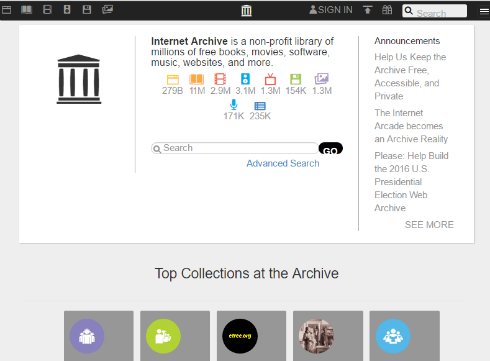Open the red TV icon (1.3M)
The image size is (490, 361).
(x=270, y=79)
